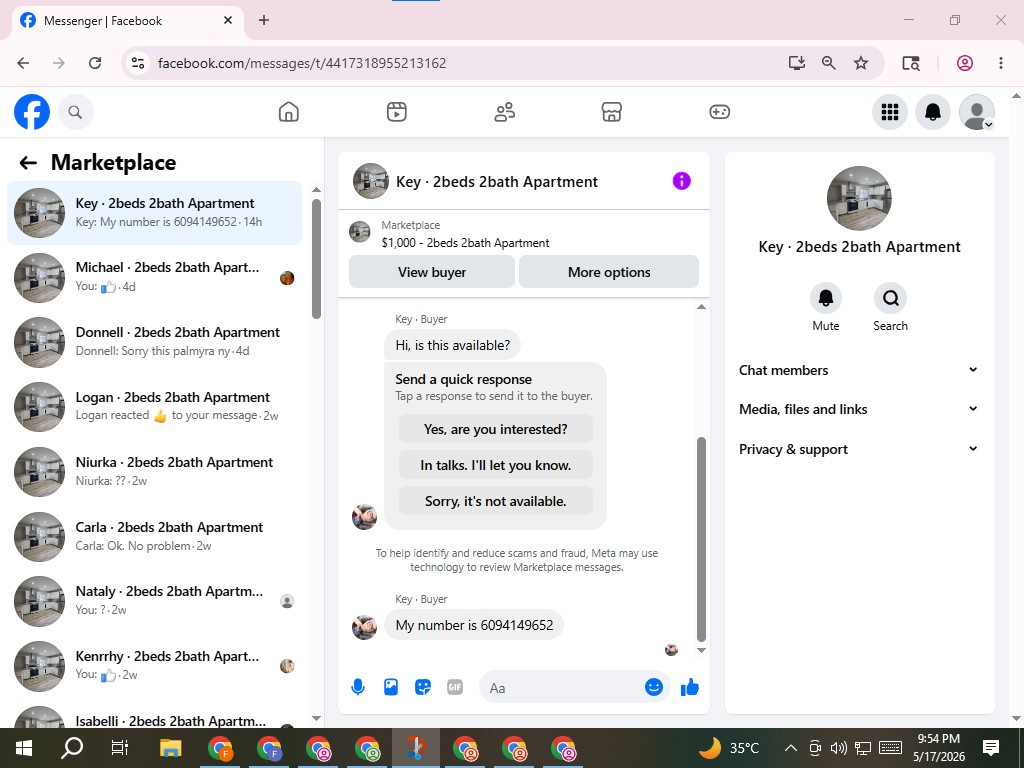Open the Friends icon in top bar

pos(504,112)
